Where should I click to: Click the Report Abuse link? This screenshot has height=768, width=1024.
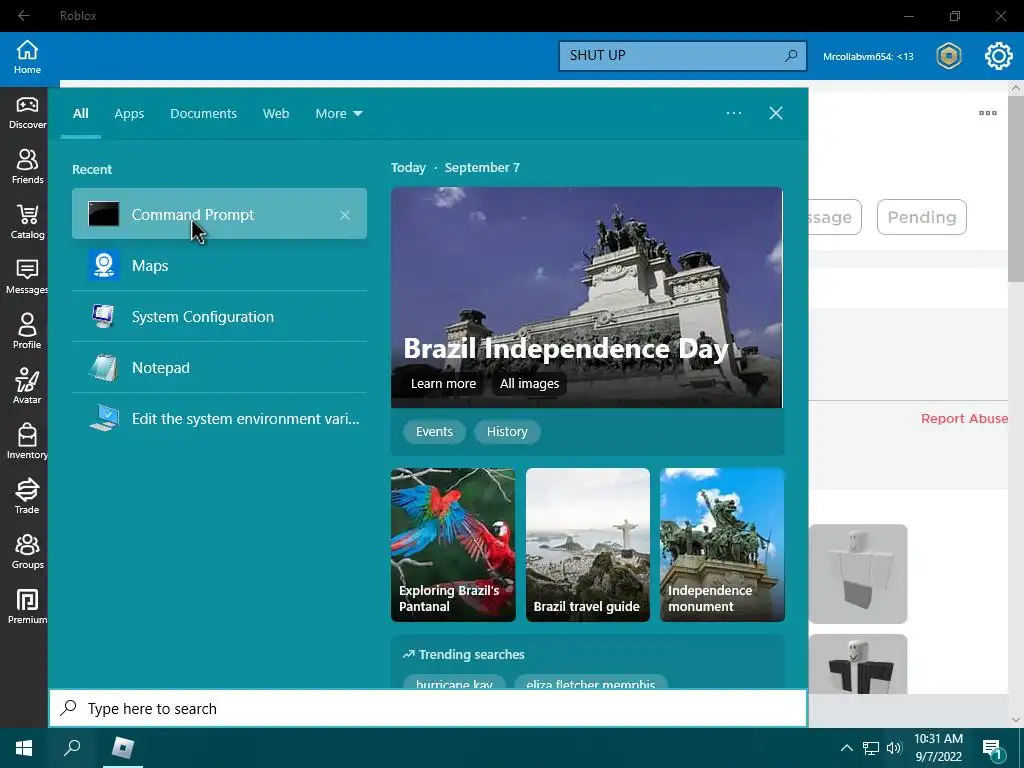click(x=964, y=419)
